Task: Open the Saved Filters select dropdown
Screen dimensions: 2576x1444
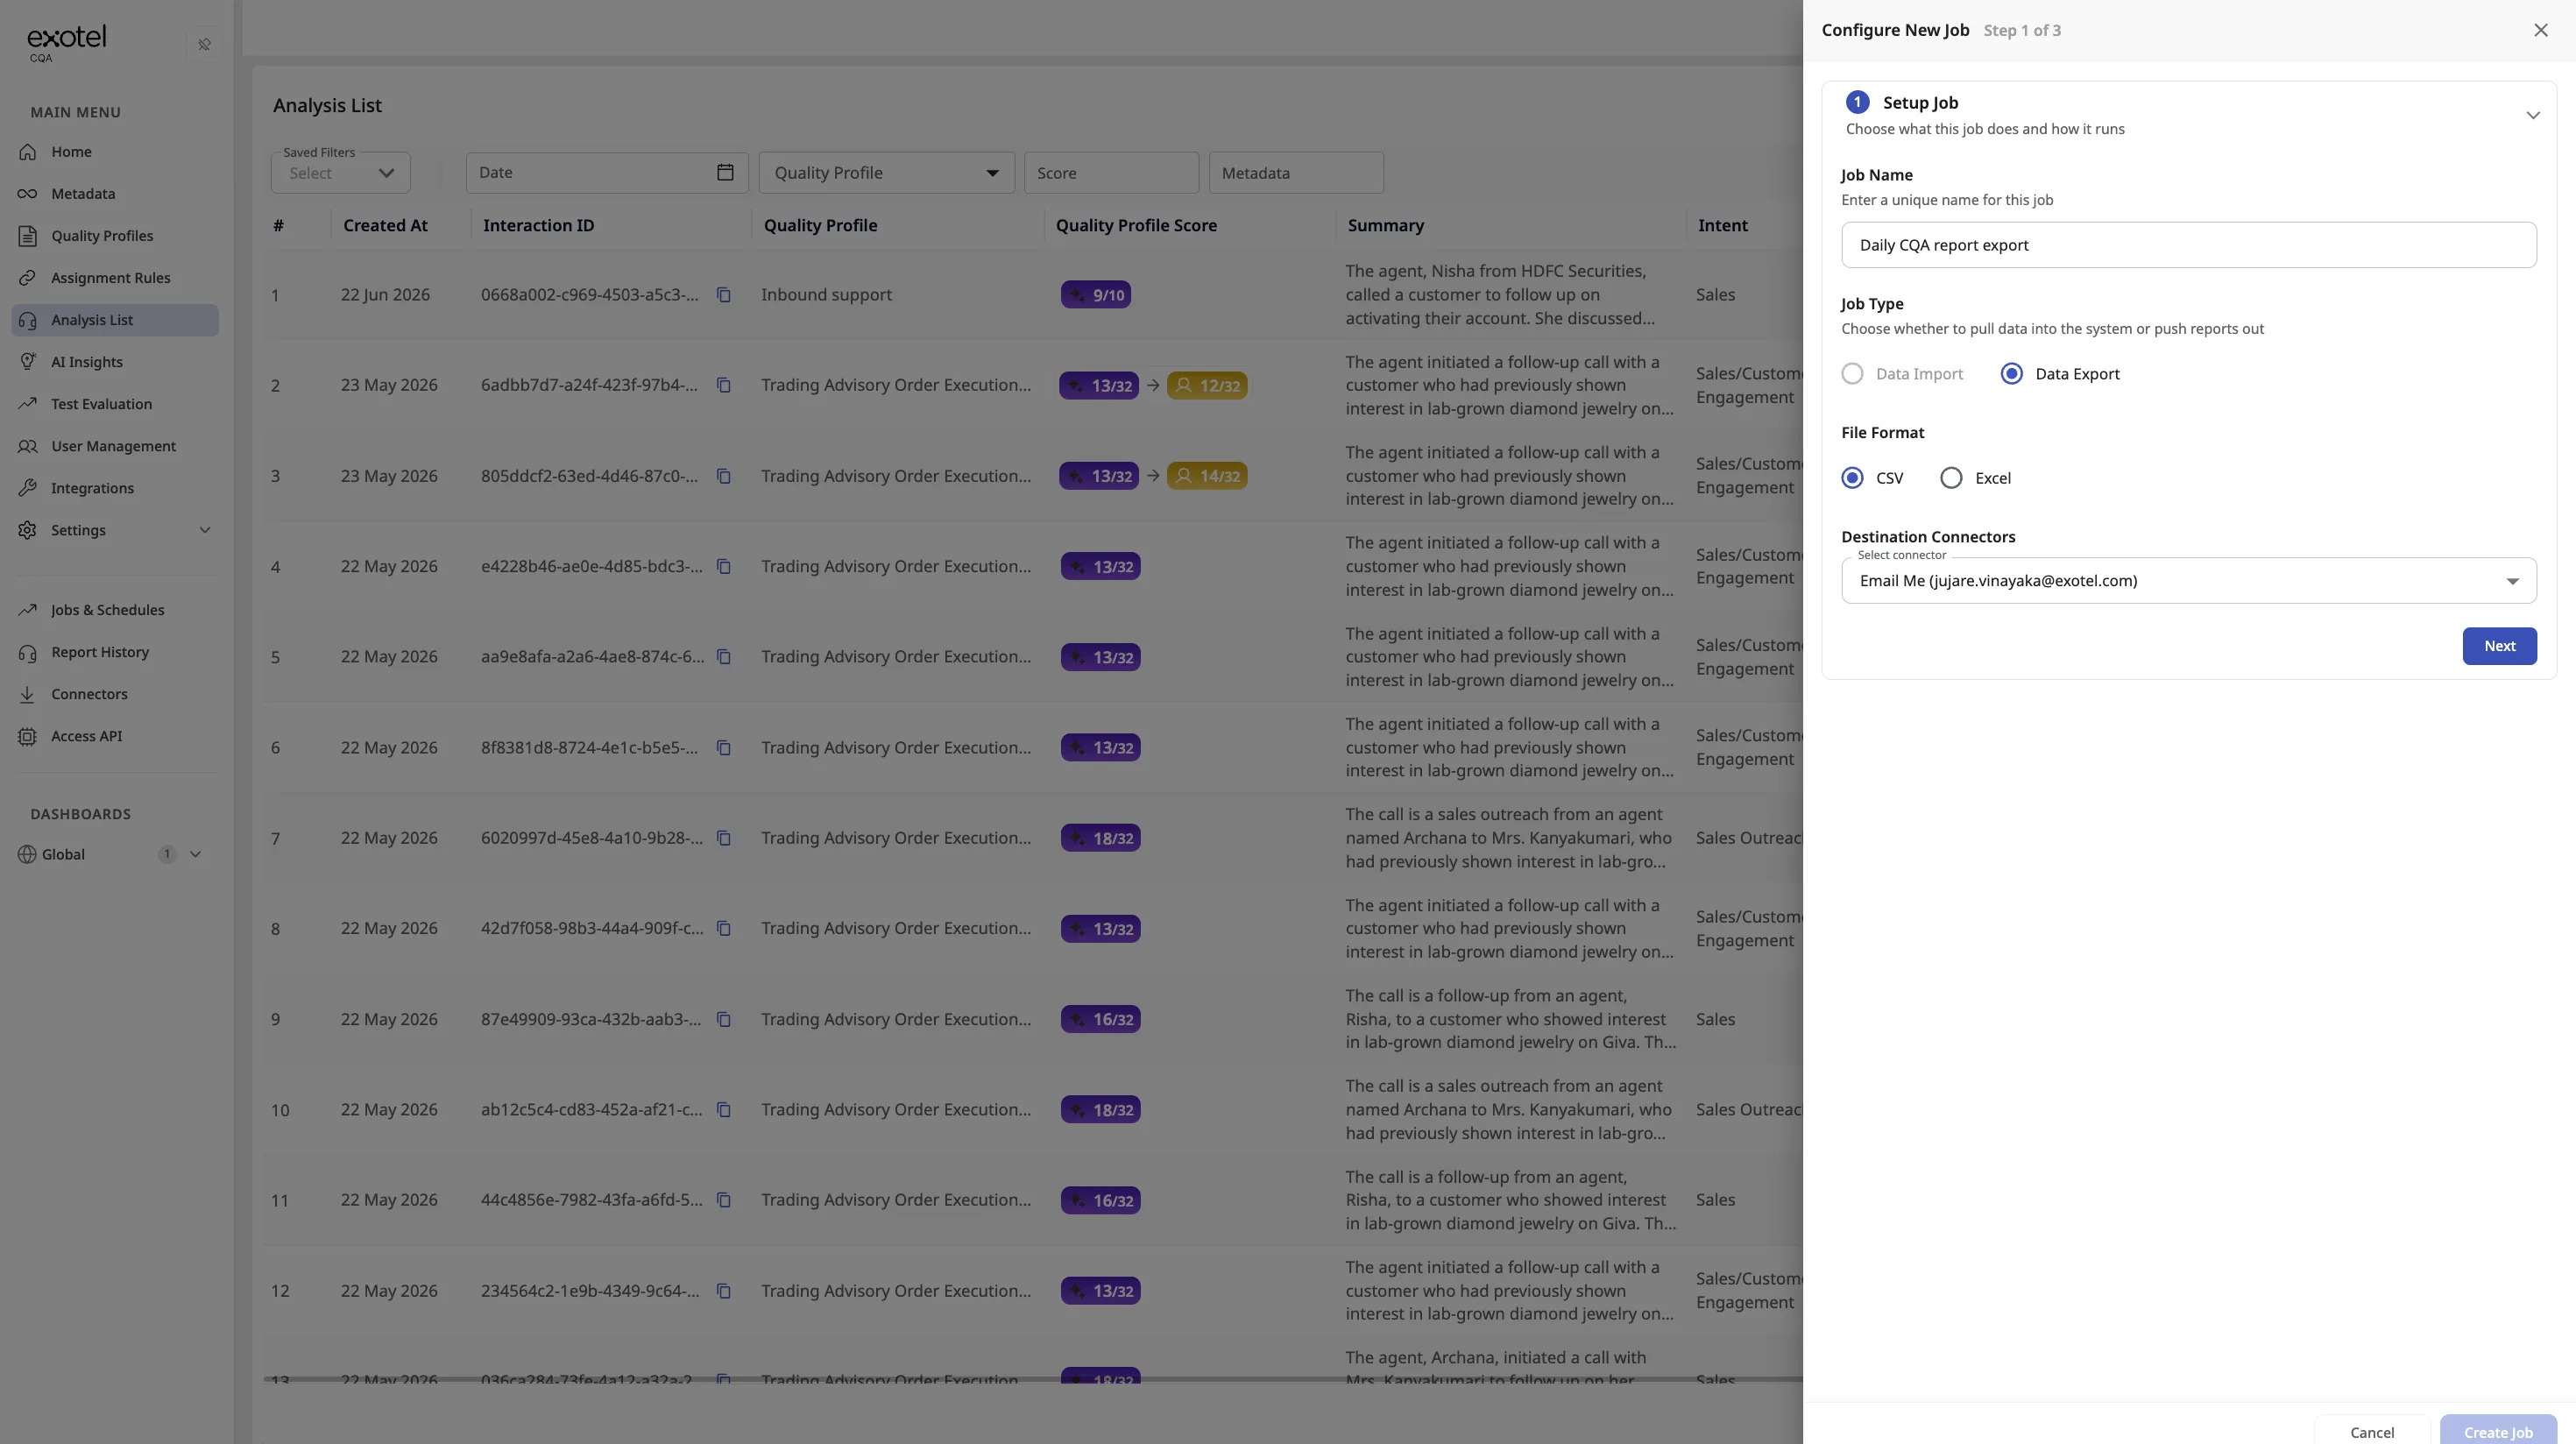Action: (341, 173)
